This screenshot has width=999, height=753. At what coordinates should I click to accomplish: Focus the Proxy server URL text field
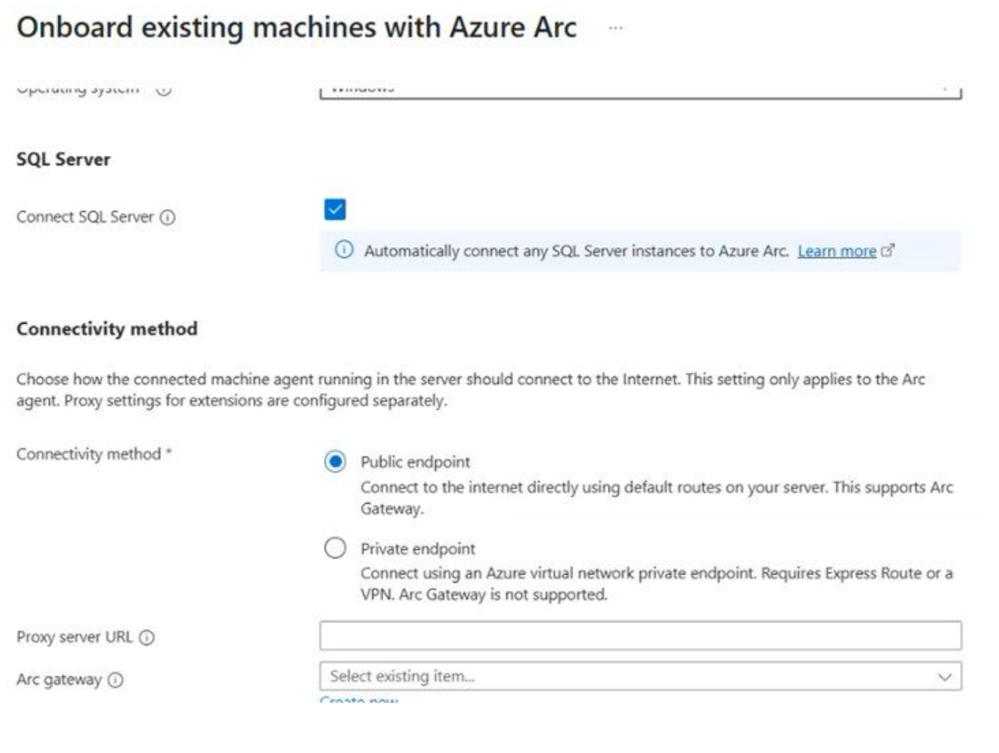click(x=640, y=636)
